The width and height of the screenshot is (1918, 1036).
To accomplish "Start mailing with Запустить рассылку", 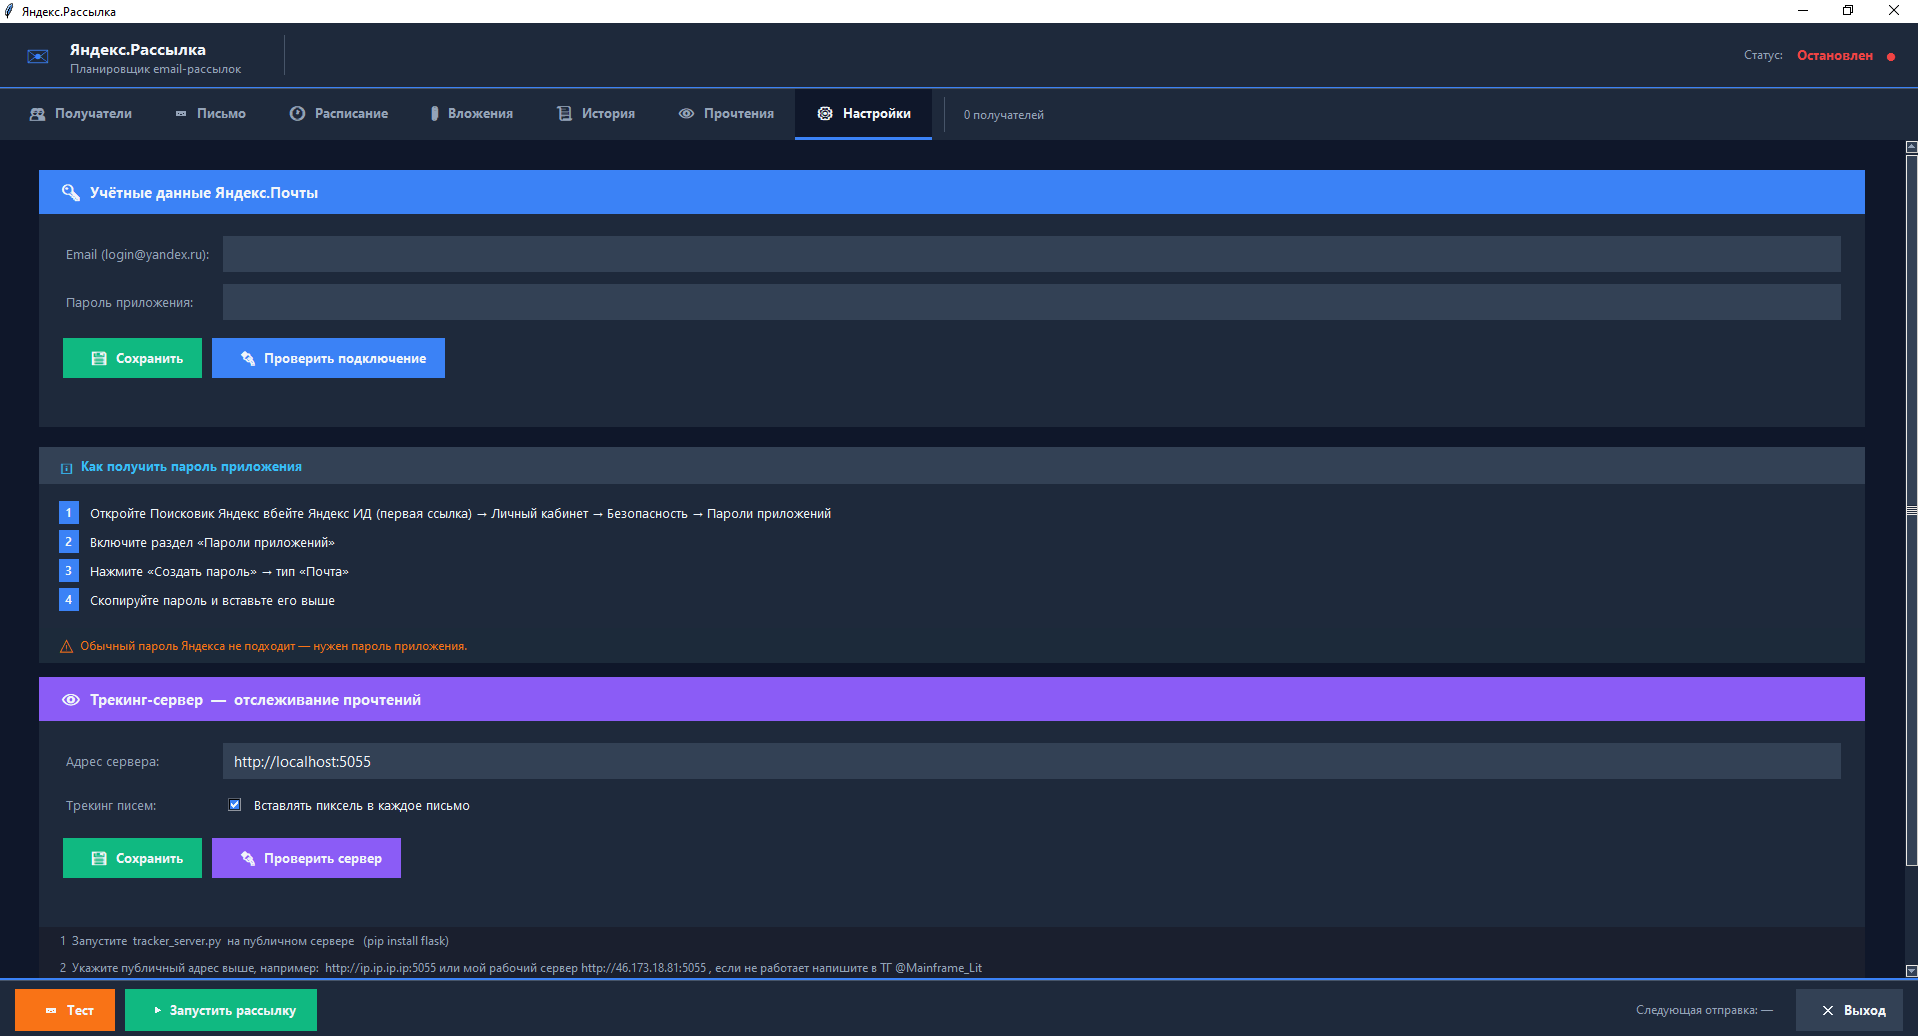I will coord(221,1010).
